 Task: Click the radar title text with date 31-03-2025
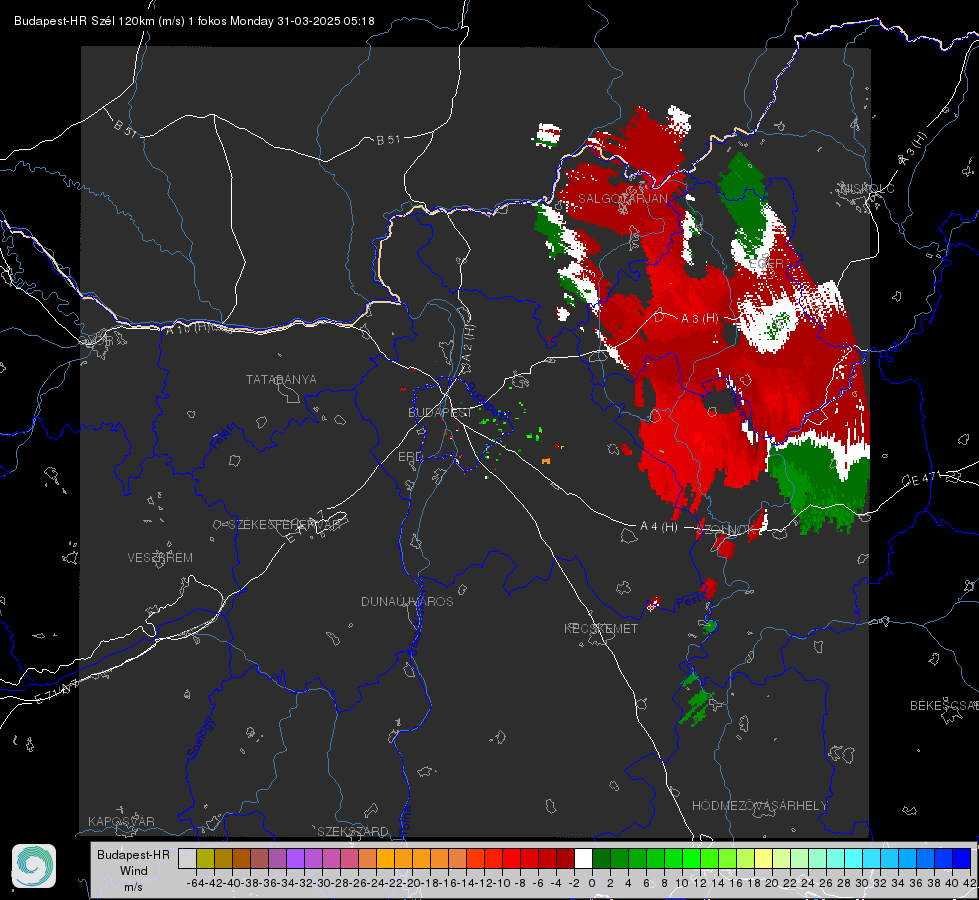194,21
